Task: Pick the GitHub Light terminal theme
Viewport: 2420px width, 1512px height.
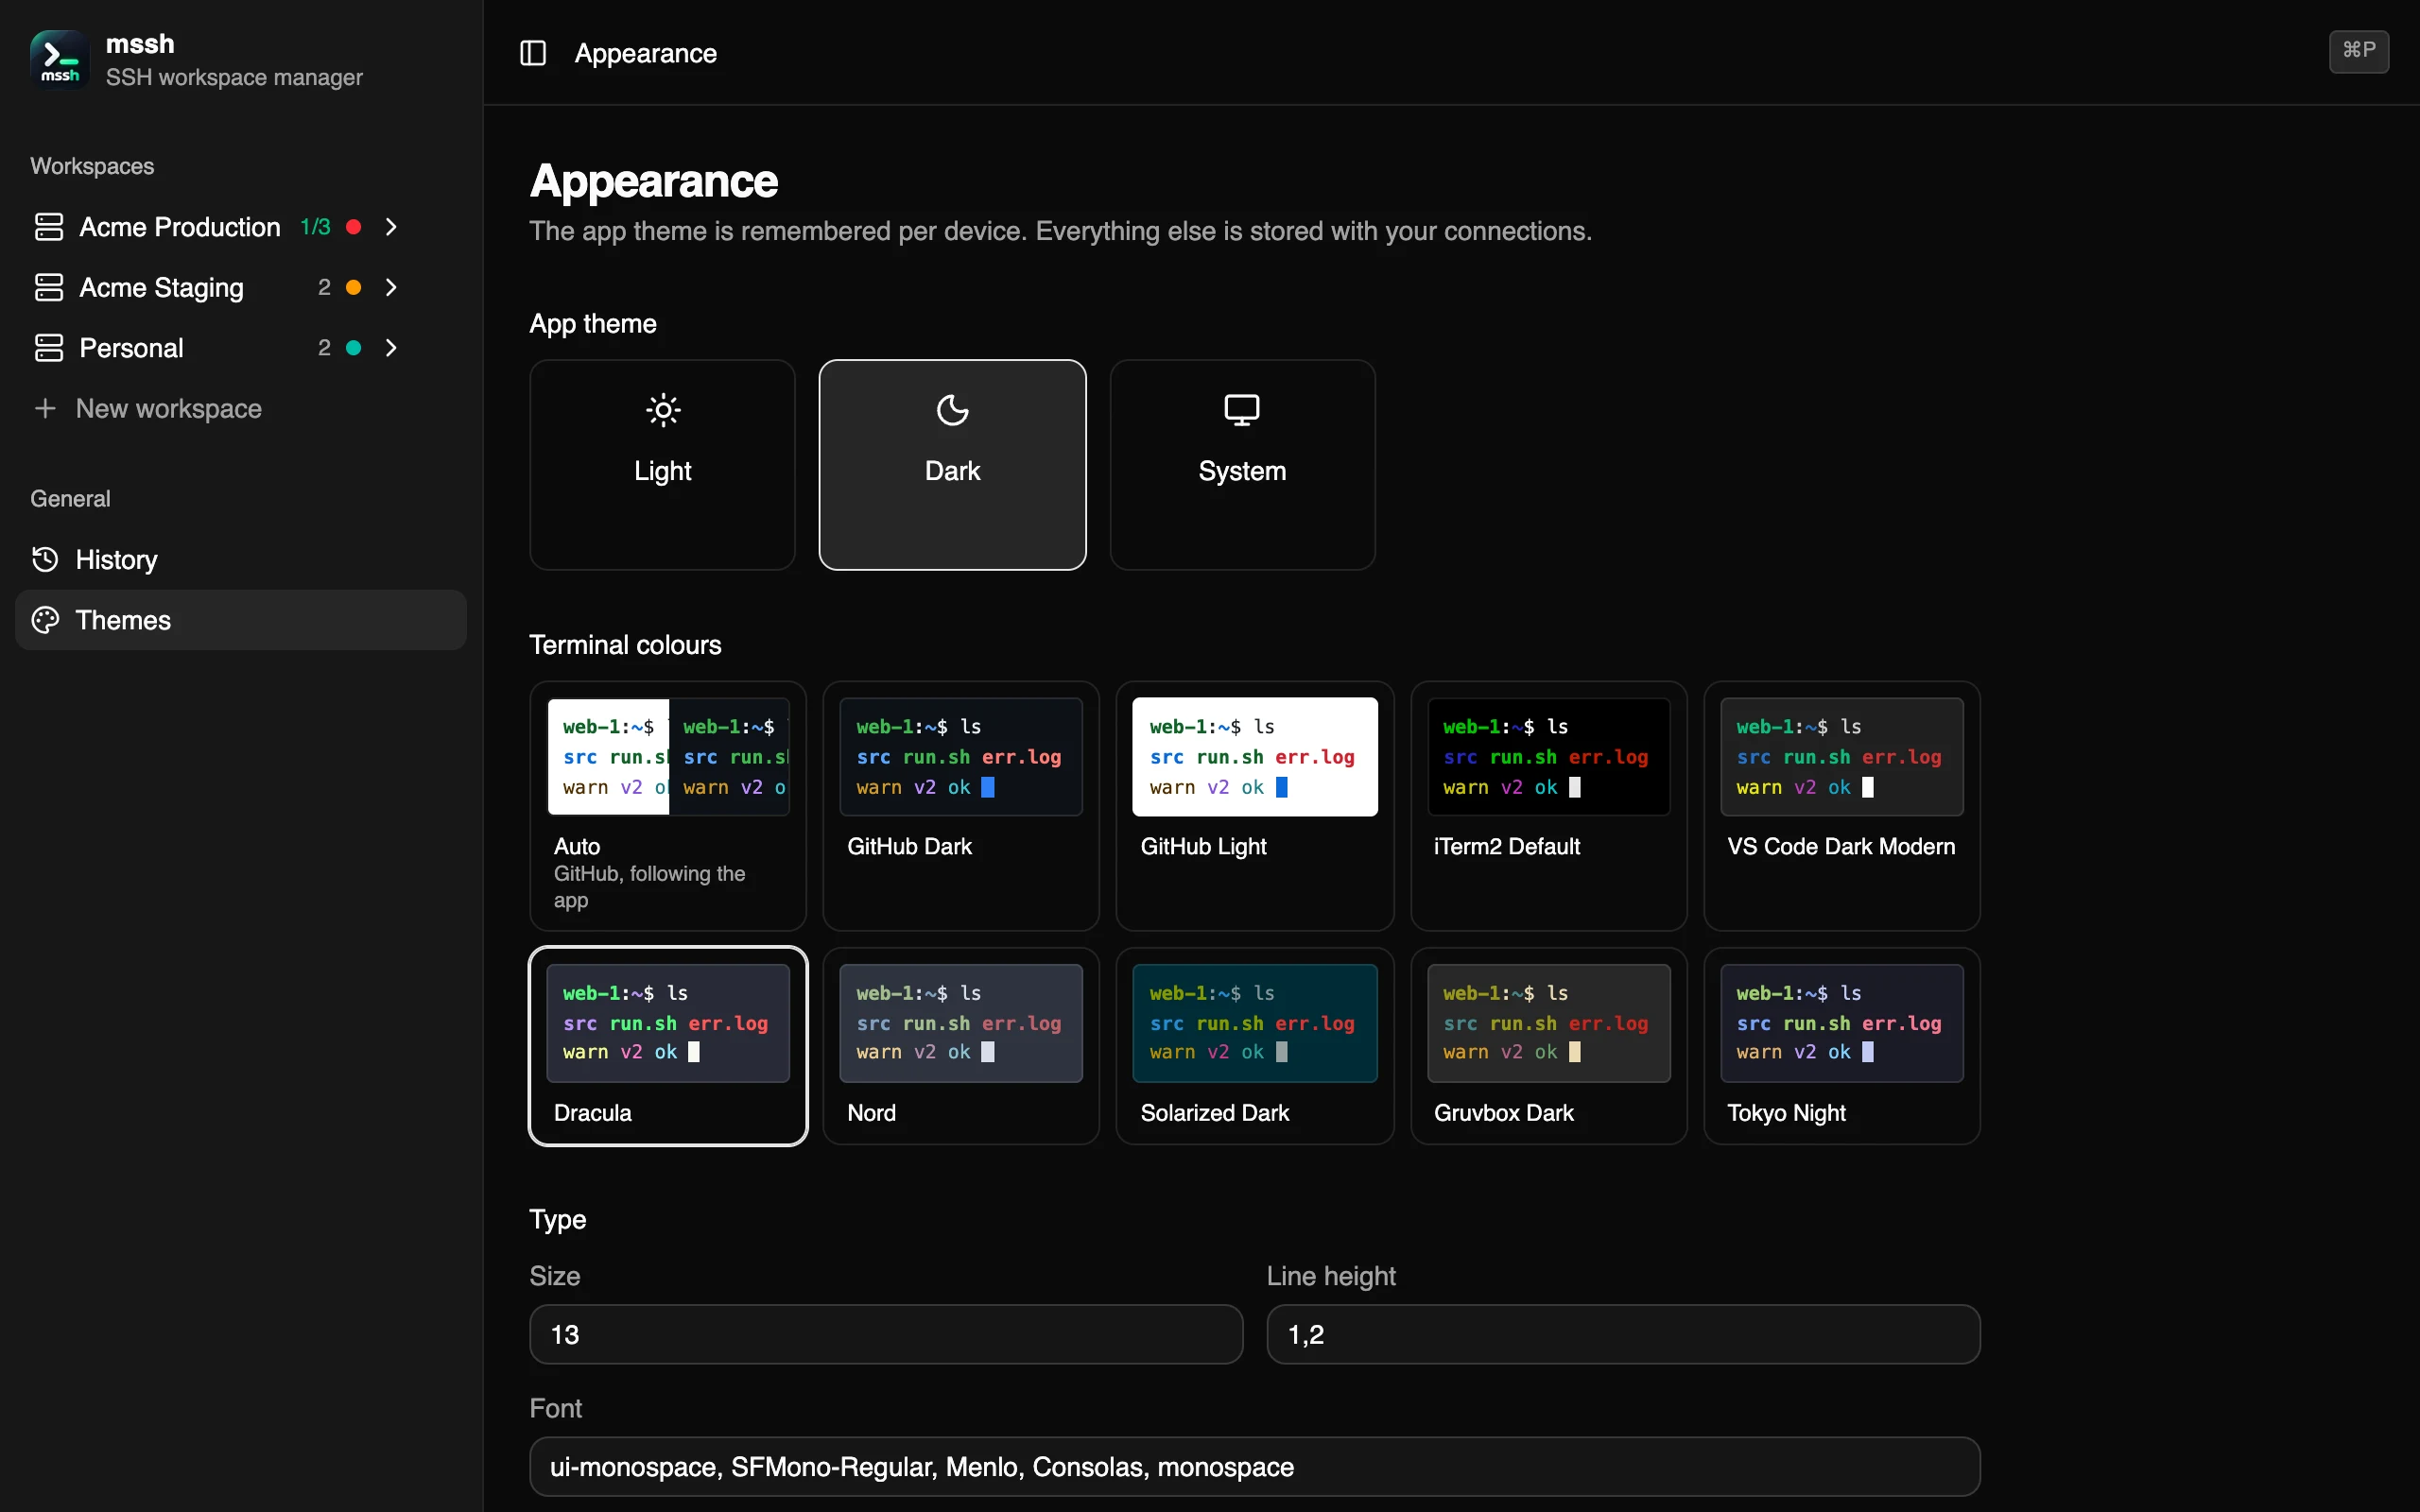Action: [1255, 806]
